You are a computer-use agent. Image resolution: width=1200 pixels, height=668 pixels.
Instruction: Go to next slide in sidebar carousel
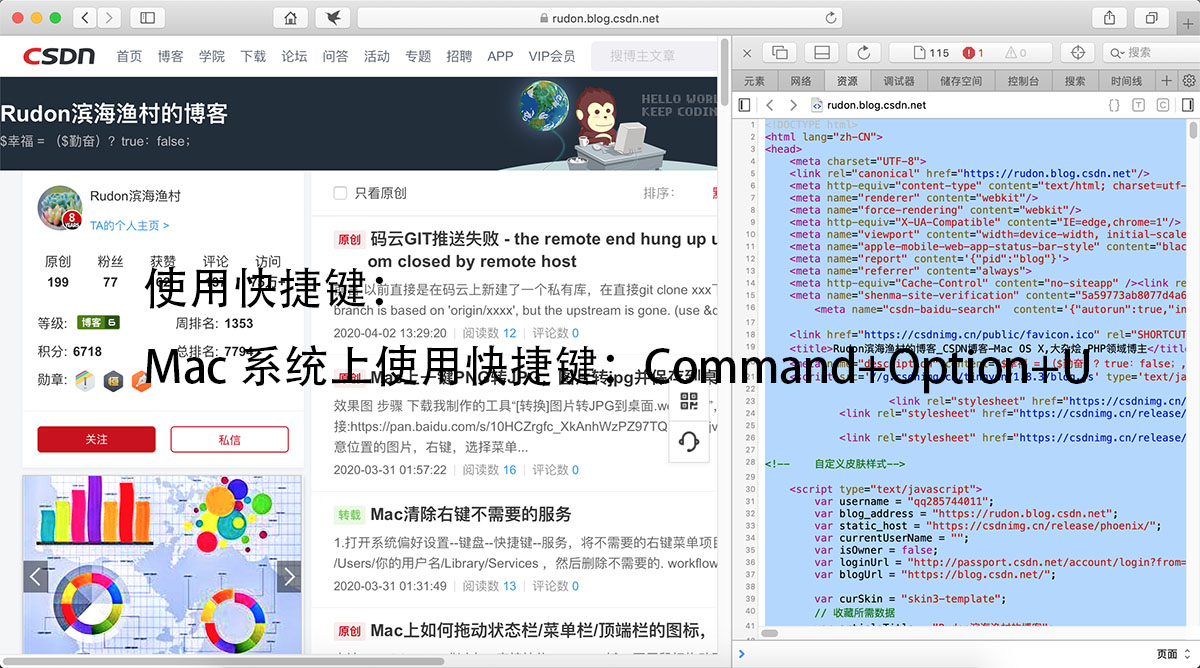click(289, 576)
